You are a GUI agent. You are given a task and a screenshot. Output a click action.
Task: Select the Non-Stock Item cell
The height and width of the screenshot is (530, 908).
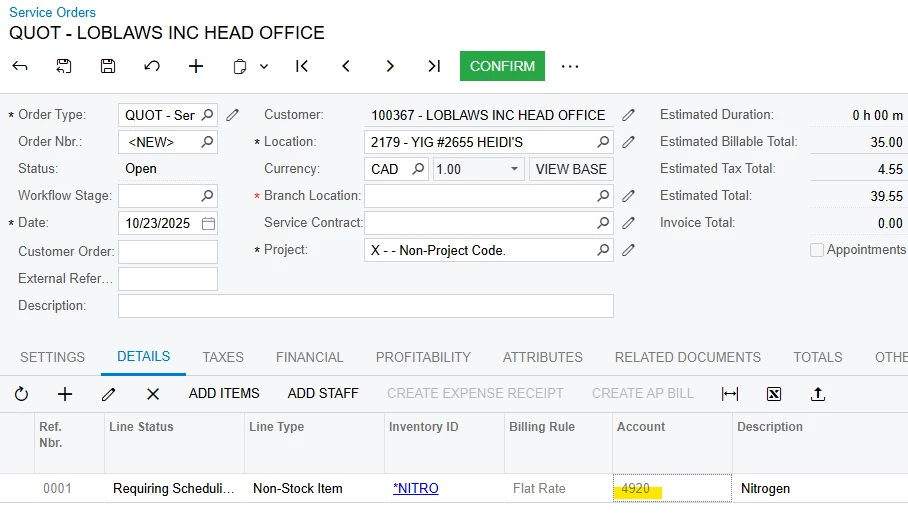pos(314,488)
